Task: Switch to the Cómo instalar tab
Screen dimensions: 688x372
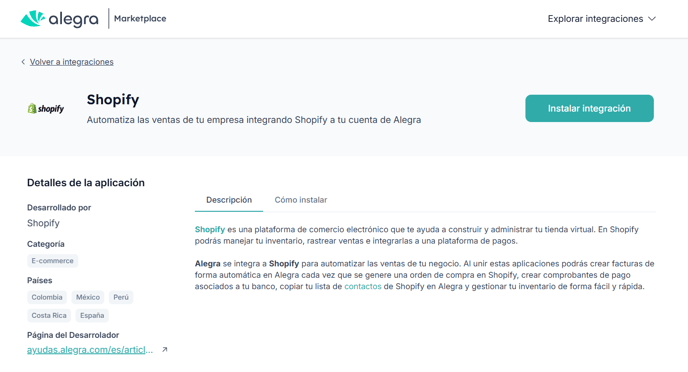Action: 301,200
